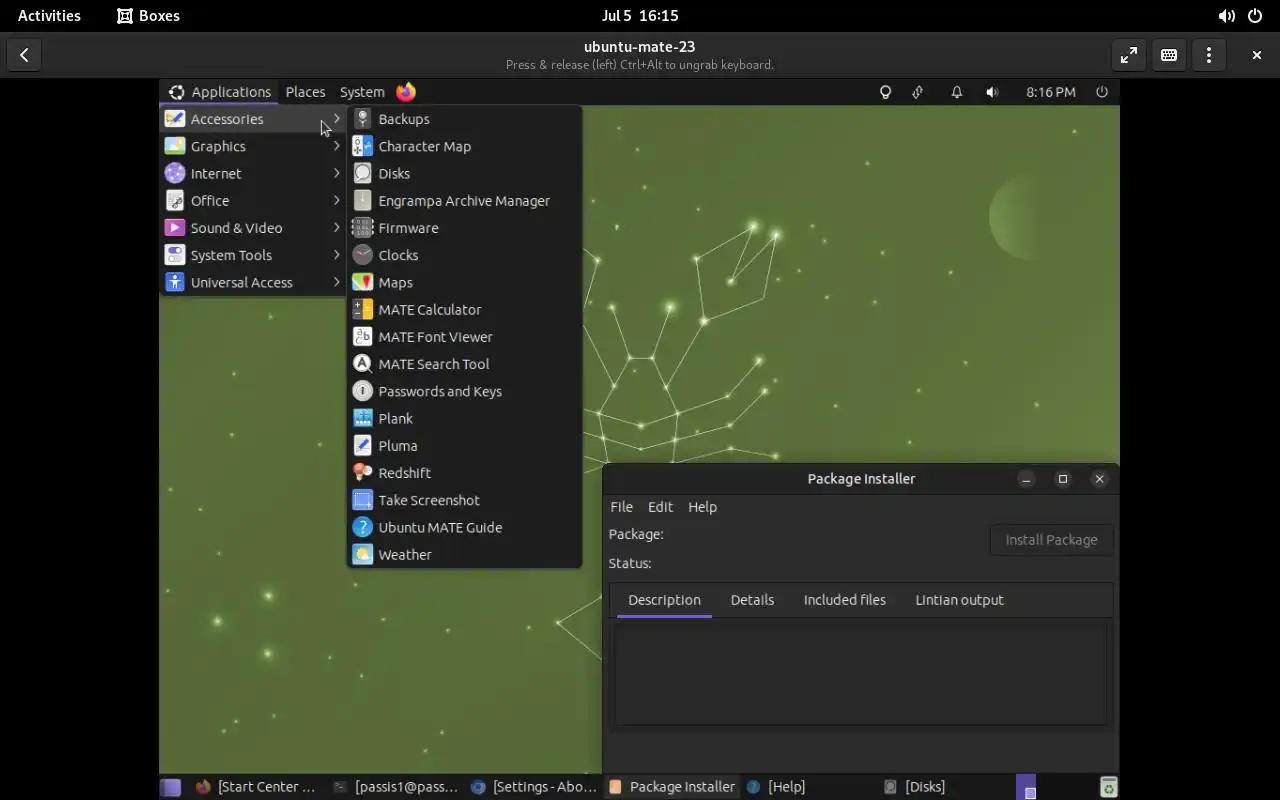Launch the Maps application
Image resolution: width=1280 pixels, height=800 pixels.
[464, 282]
